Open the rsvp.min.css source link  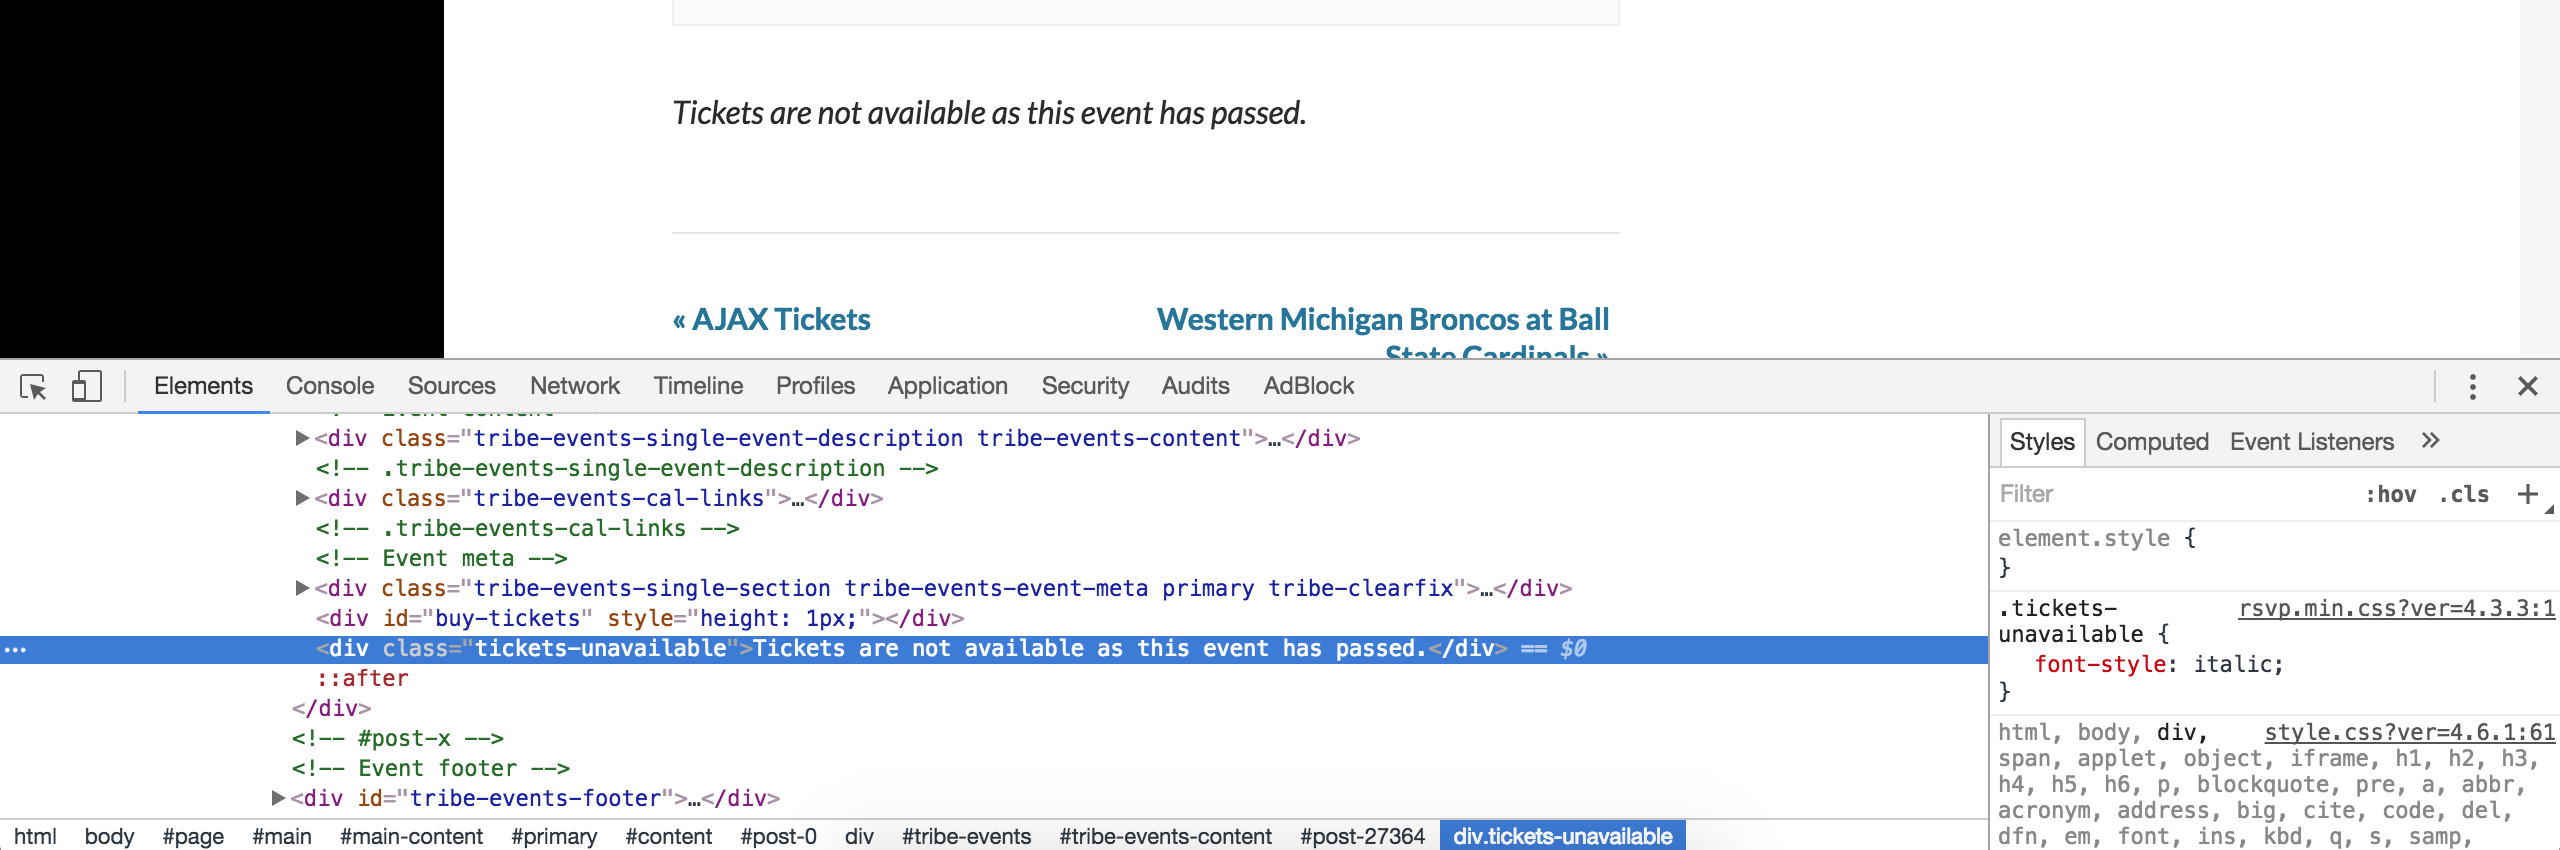click(x=2396, y=609)
